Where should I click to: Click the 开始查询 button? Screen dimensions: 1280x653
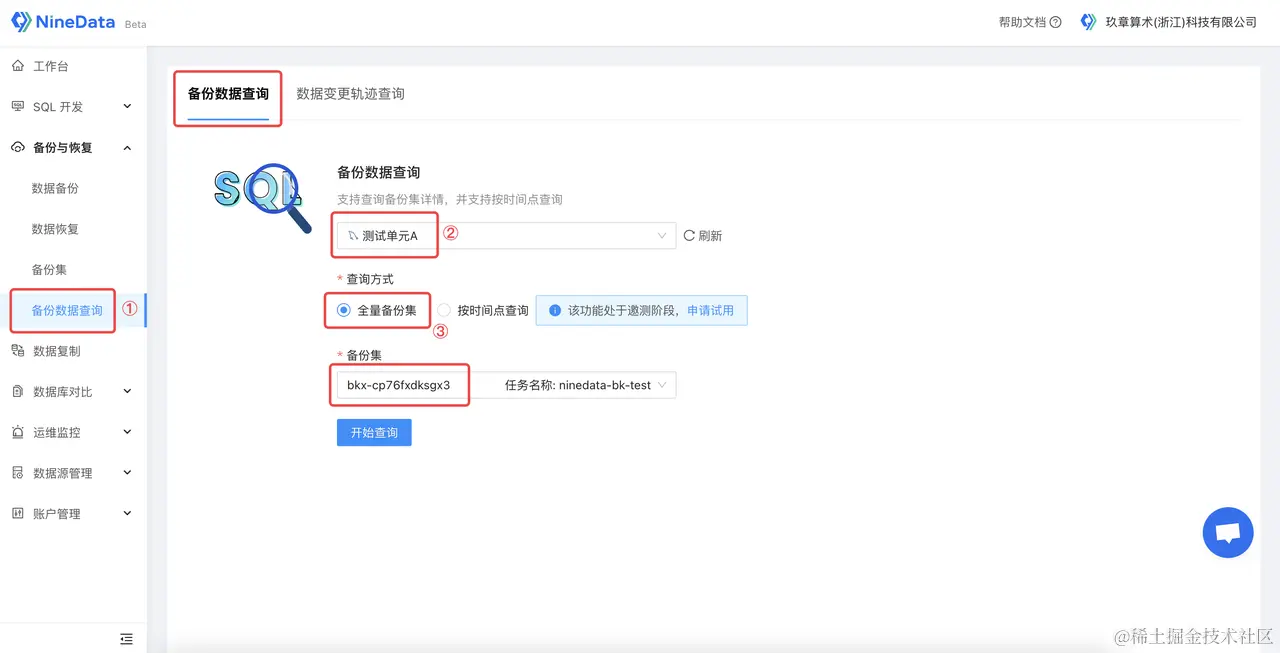(373, 432)
